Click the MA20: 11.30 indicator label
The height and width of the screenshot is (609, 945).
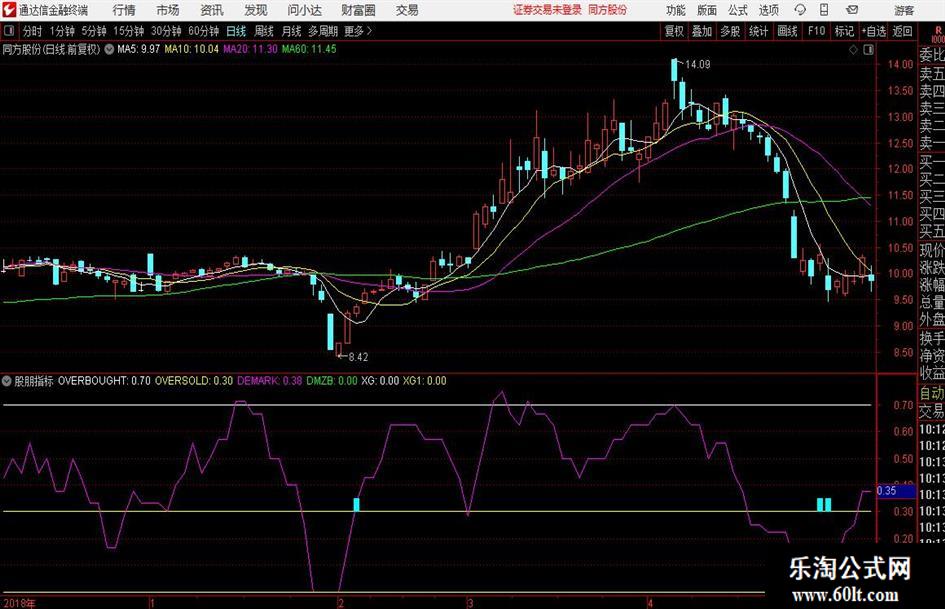point(250,49)
